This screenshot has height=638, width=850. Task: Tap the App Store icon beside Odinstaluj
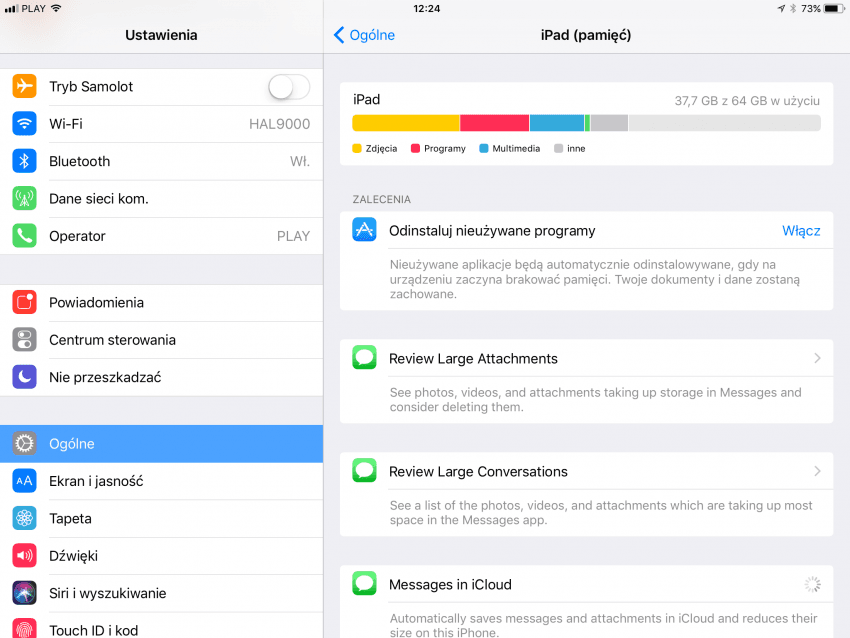(x=364, y=229)
